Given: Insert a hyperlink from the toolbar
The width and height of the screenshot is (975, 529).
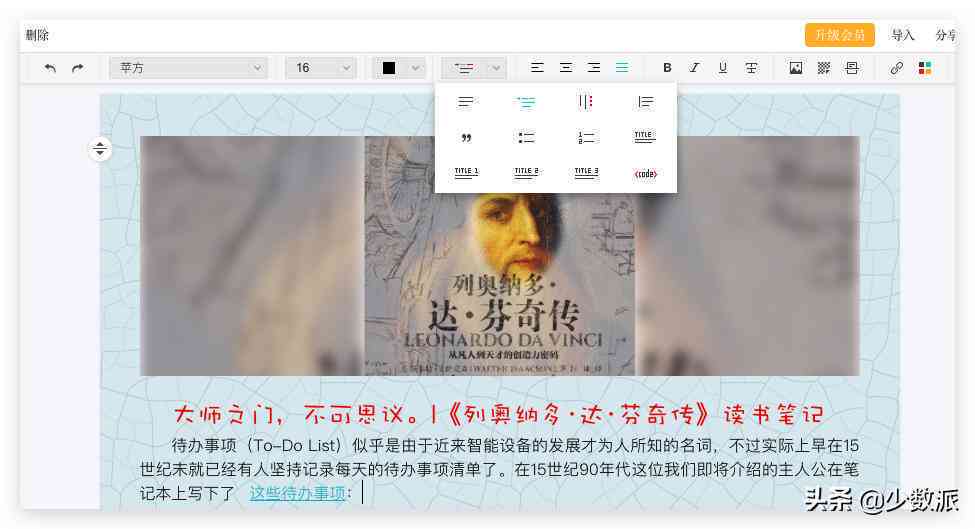Looking at the screenshot, I should tap(896, 68).
